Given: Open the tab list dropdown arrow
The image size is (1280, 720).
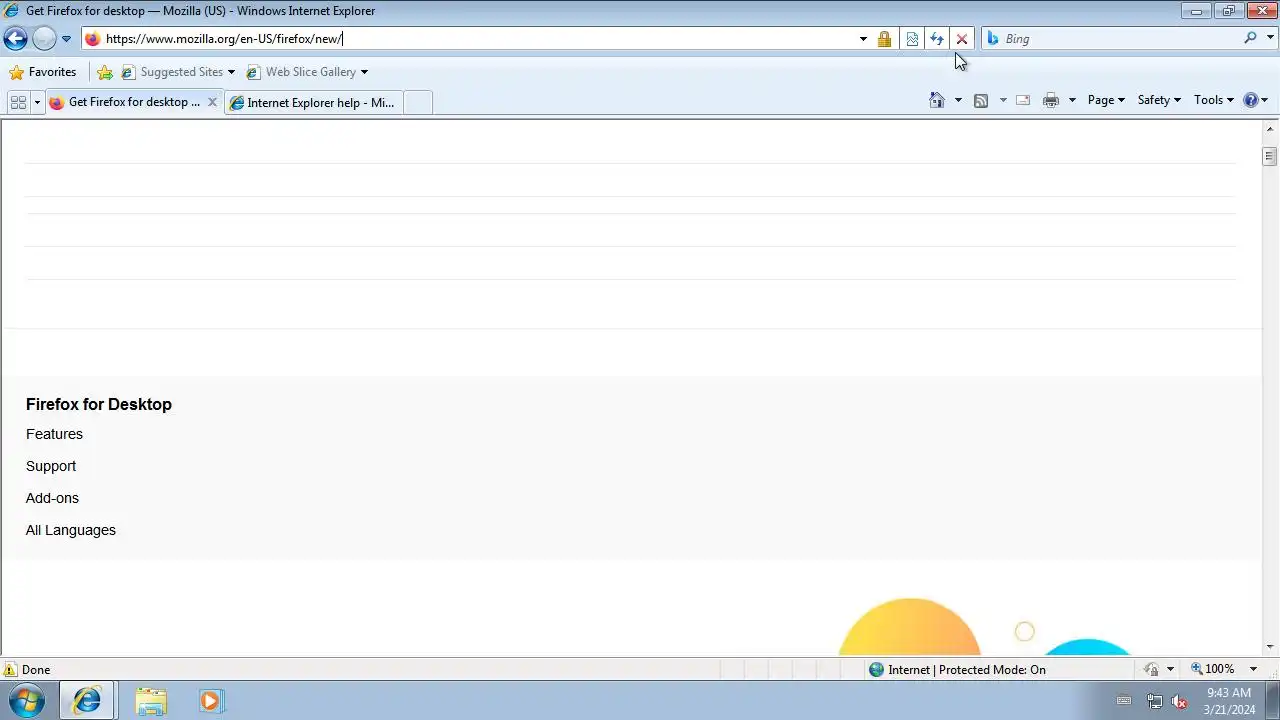Looking at the screenshot, I should click(x=37, y=102).
